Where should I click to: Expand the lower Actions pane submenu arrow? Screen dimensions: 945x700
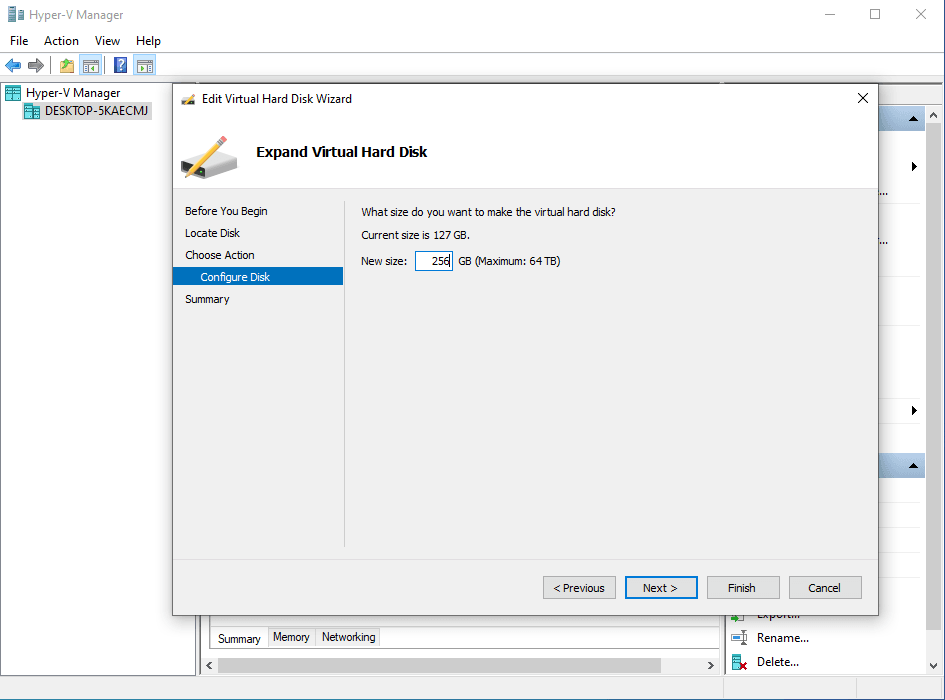pos(914,411)
